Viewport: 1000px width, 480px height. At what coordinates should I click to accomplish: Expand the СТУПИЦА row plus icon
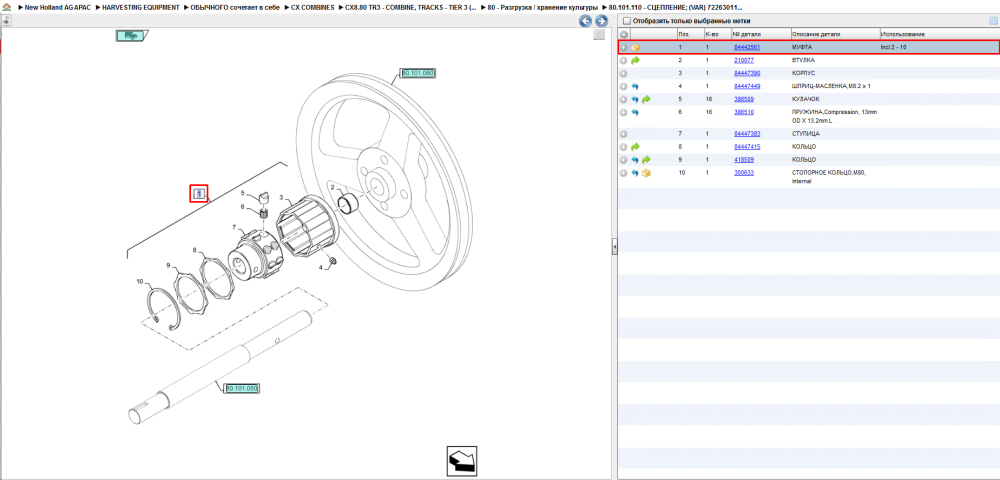(x=624, y=134)
